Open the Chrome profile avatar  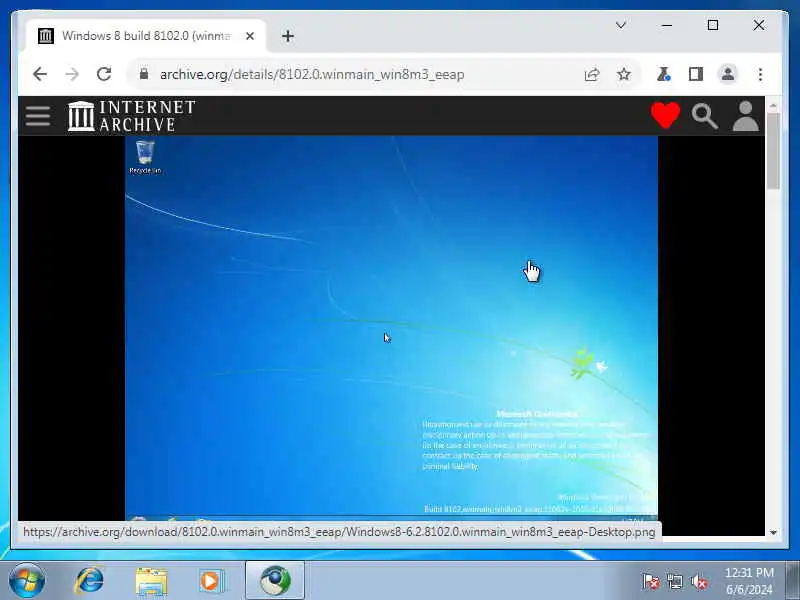point(728,74)
